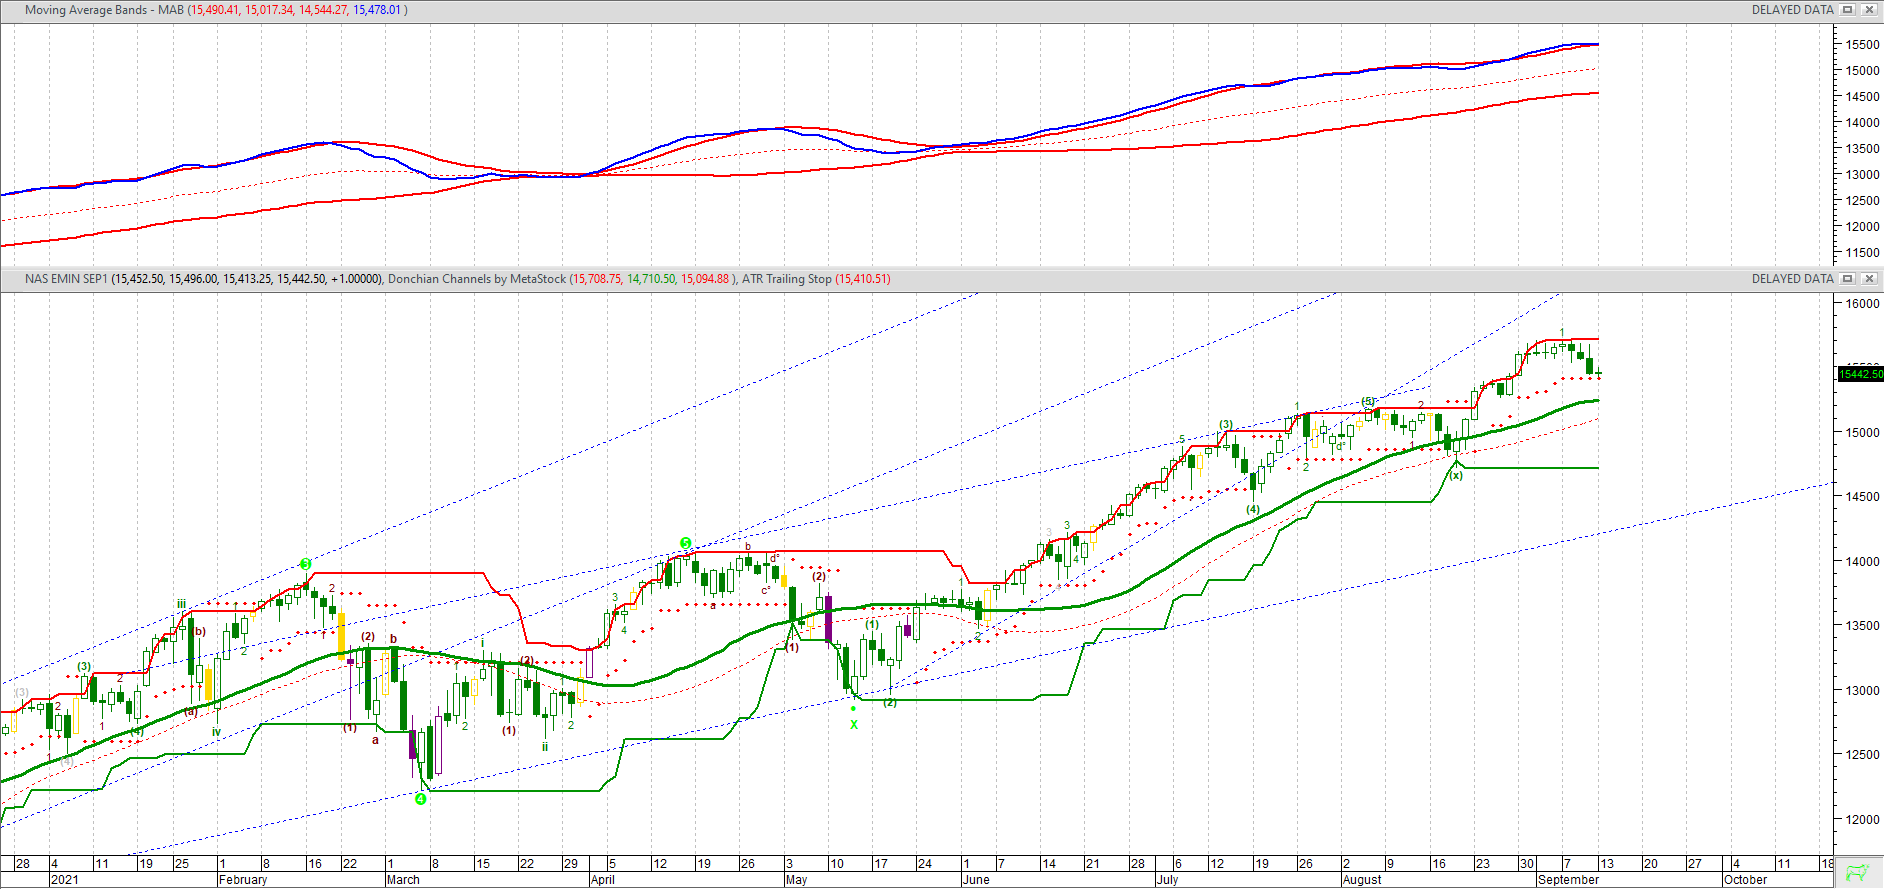Click DELAYED DATA in the top pane header
This screenshot has width=1884, height=889.
[1792, 10]
